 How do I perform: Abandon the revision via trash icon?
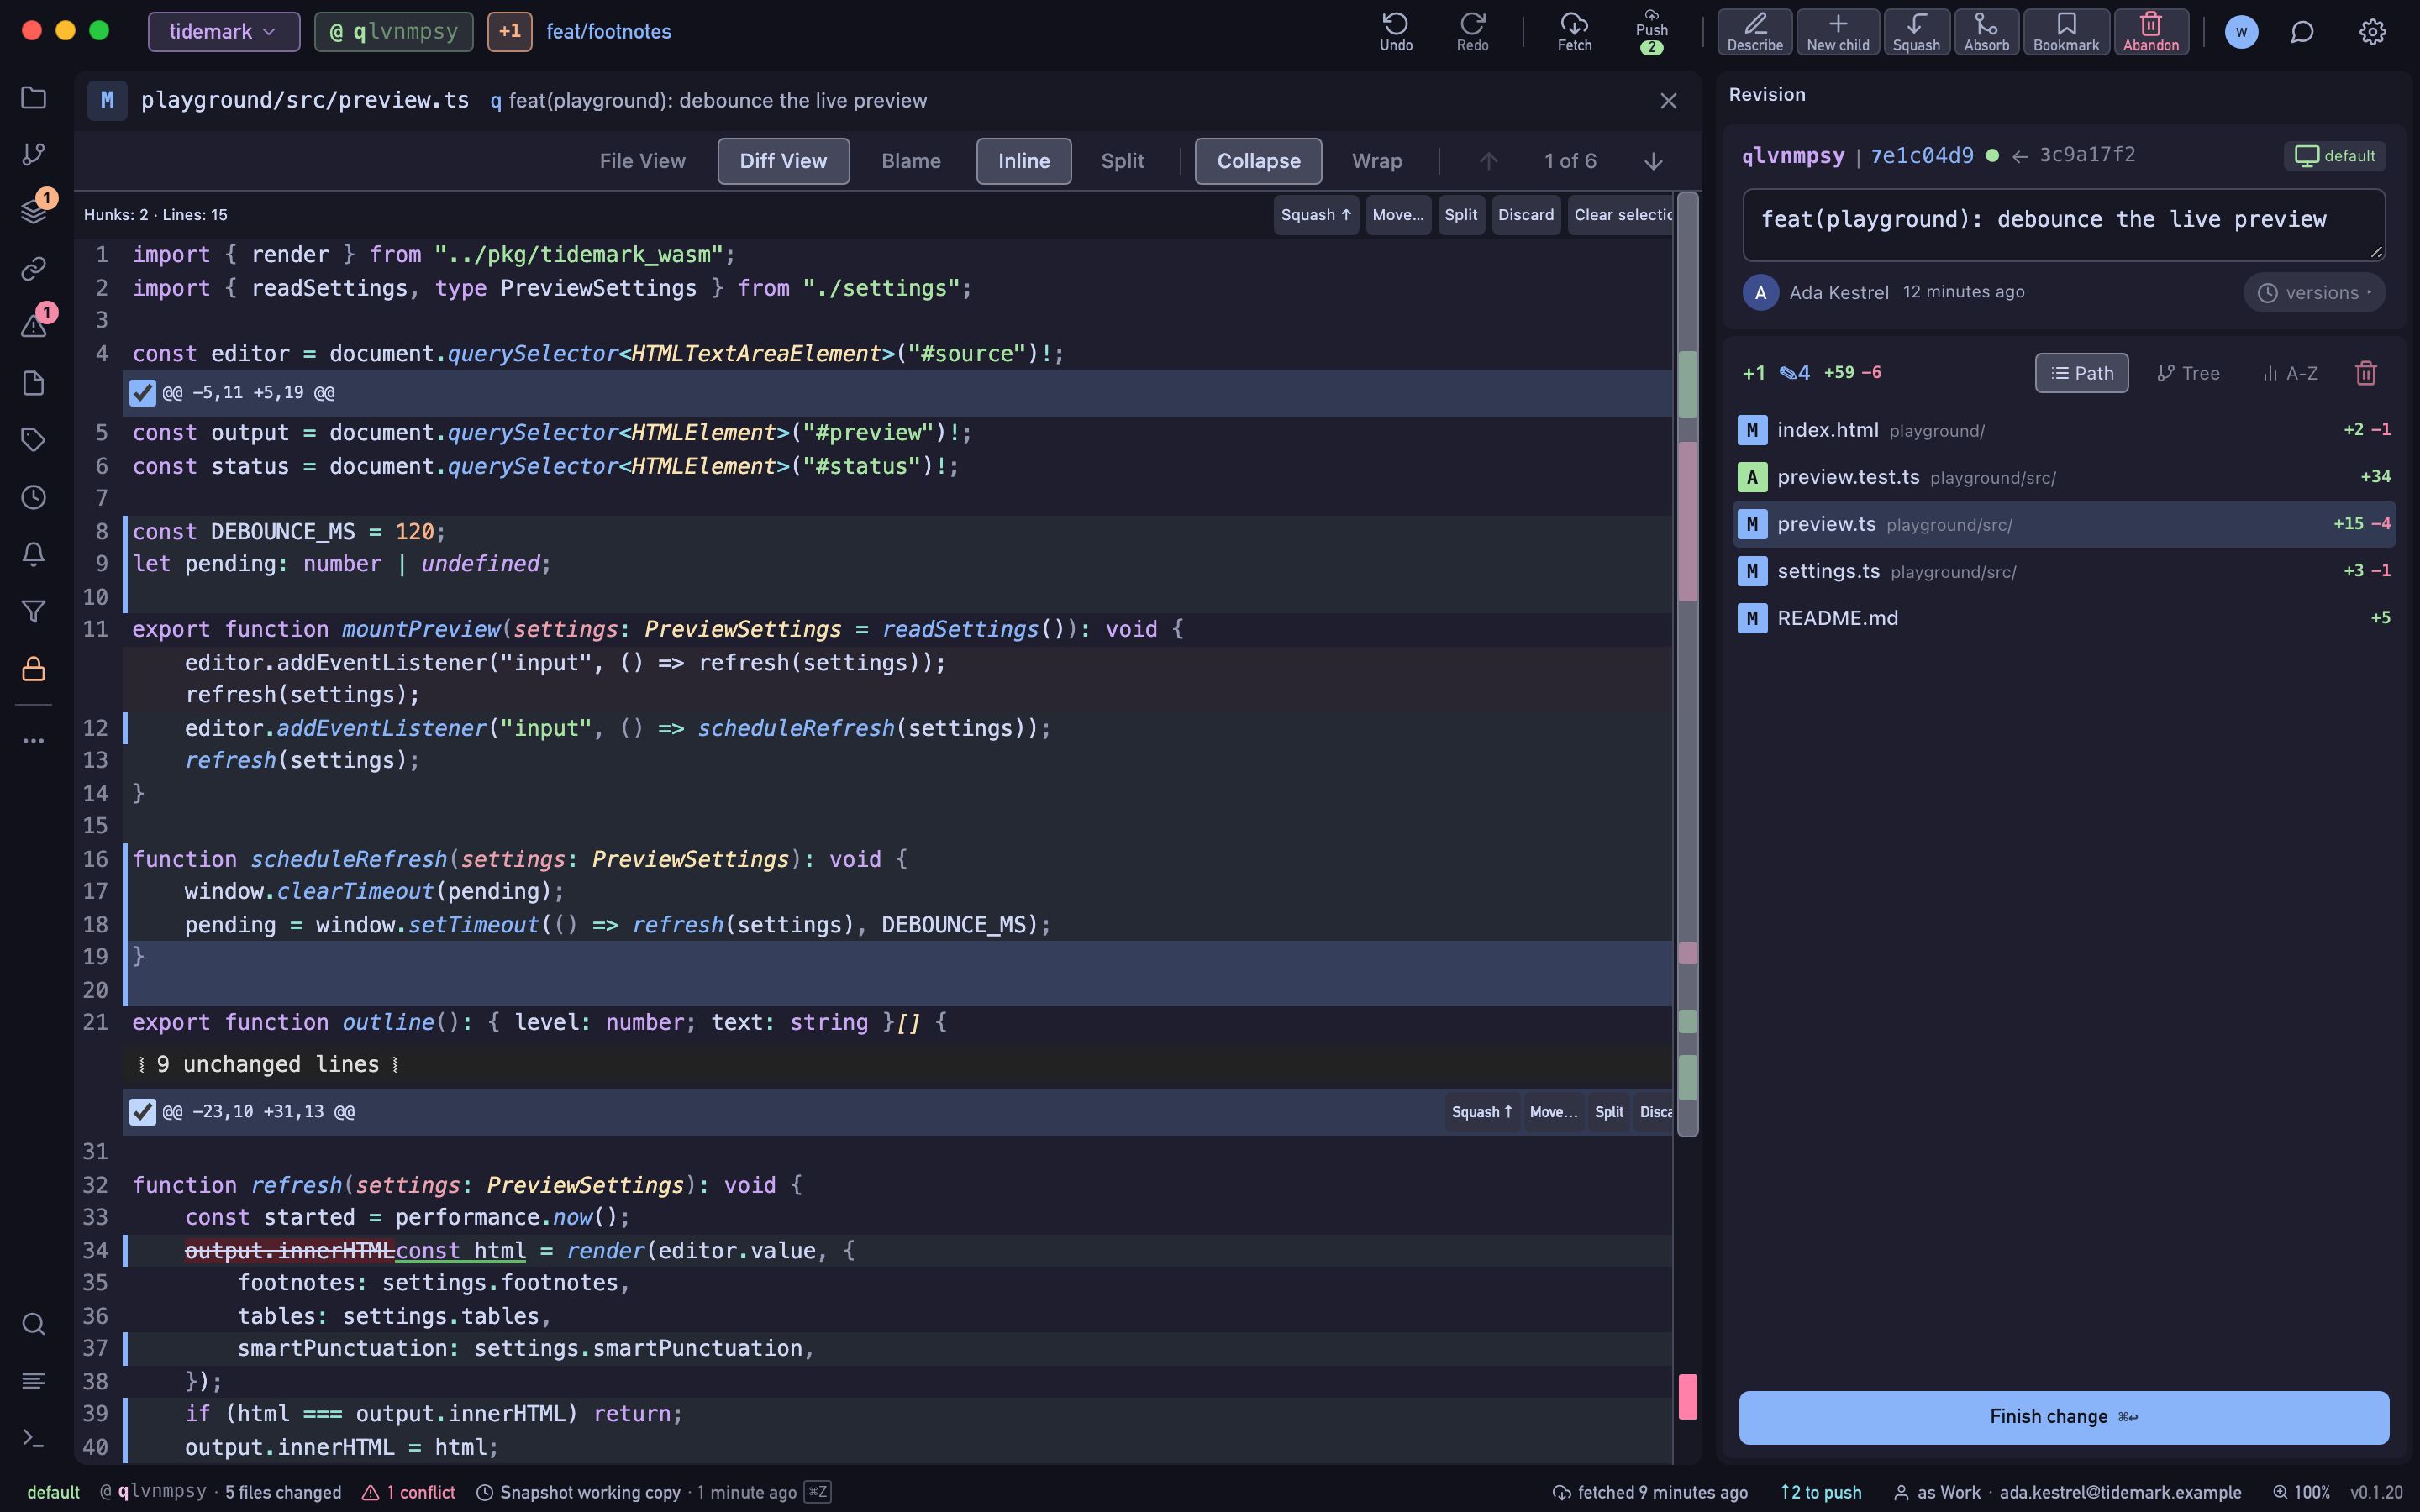click(2150, 31)
